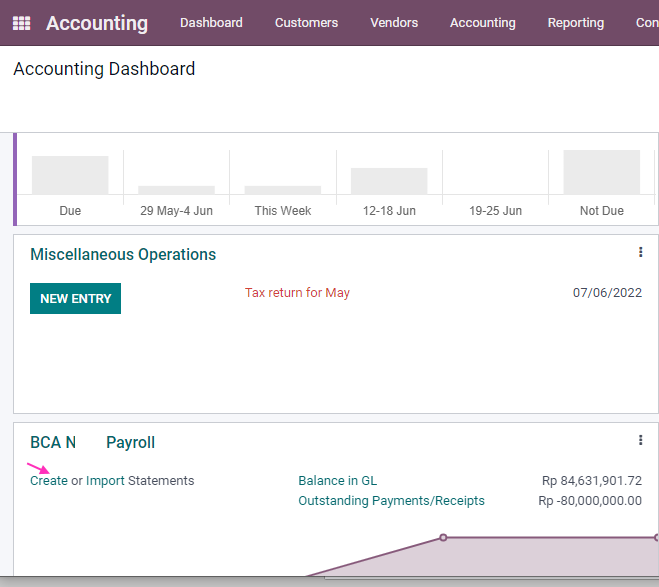This screenshot has height=587, width=659.
Task: Click the NEW ENTRY button
Action: pos(75,298)
